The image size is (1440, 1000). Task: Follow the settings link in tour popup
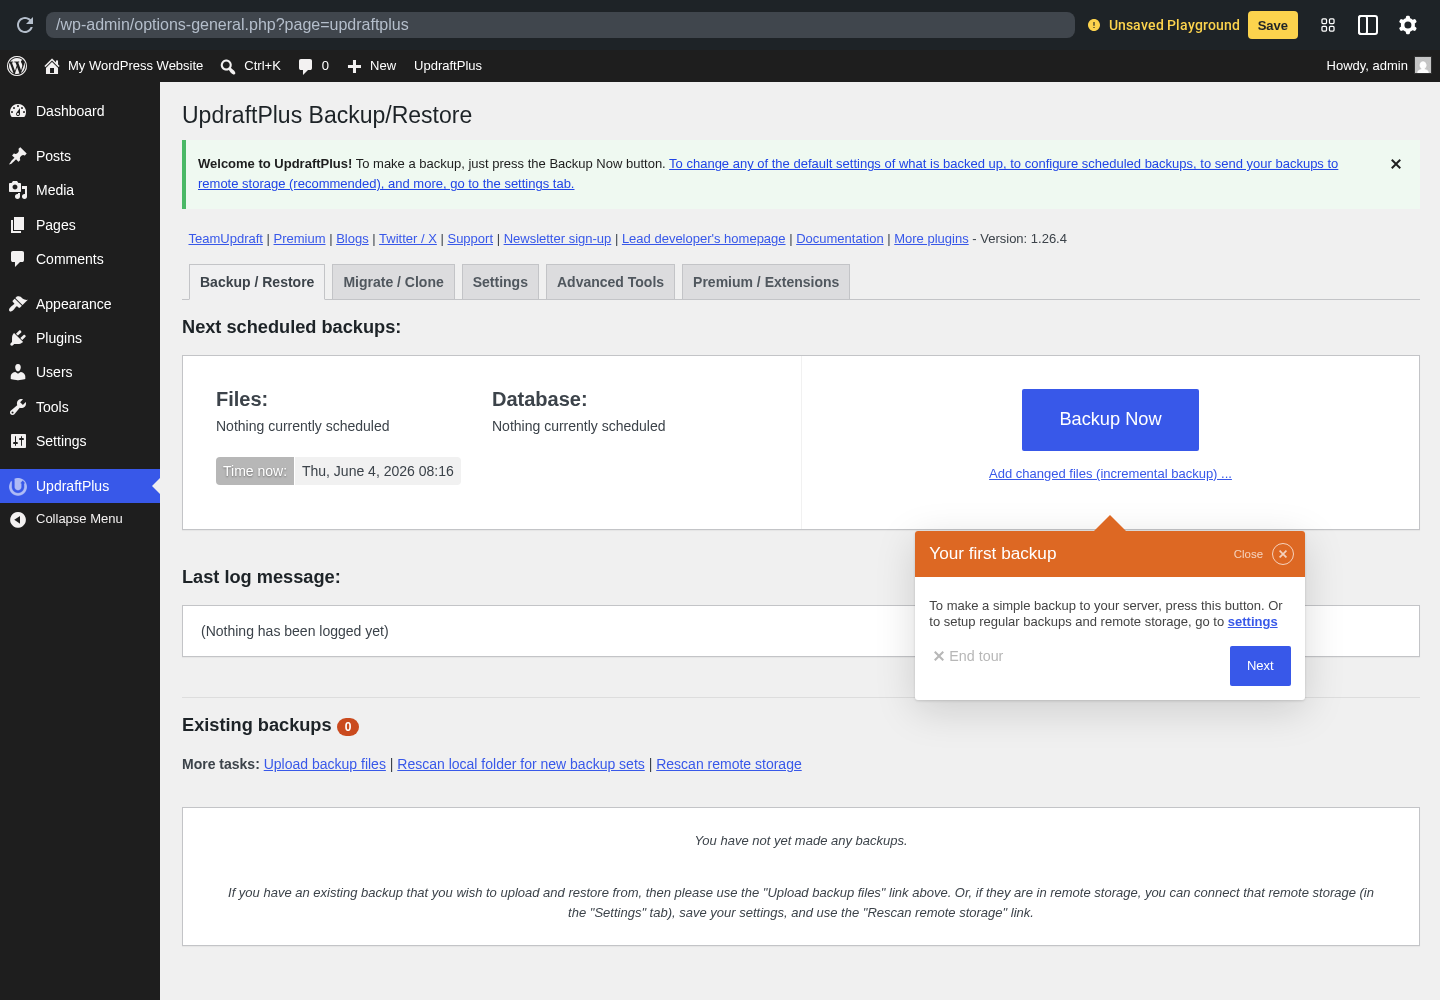click(1252, 622)
